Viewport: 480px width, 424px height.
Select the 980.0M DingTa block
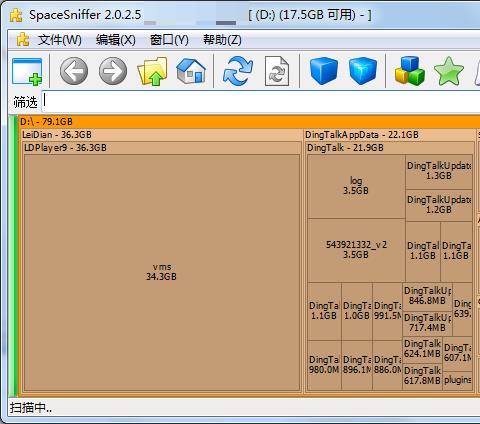(x=324, y=365)
